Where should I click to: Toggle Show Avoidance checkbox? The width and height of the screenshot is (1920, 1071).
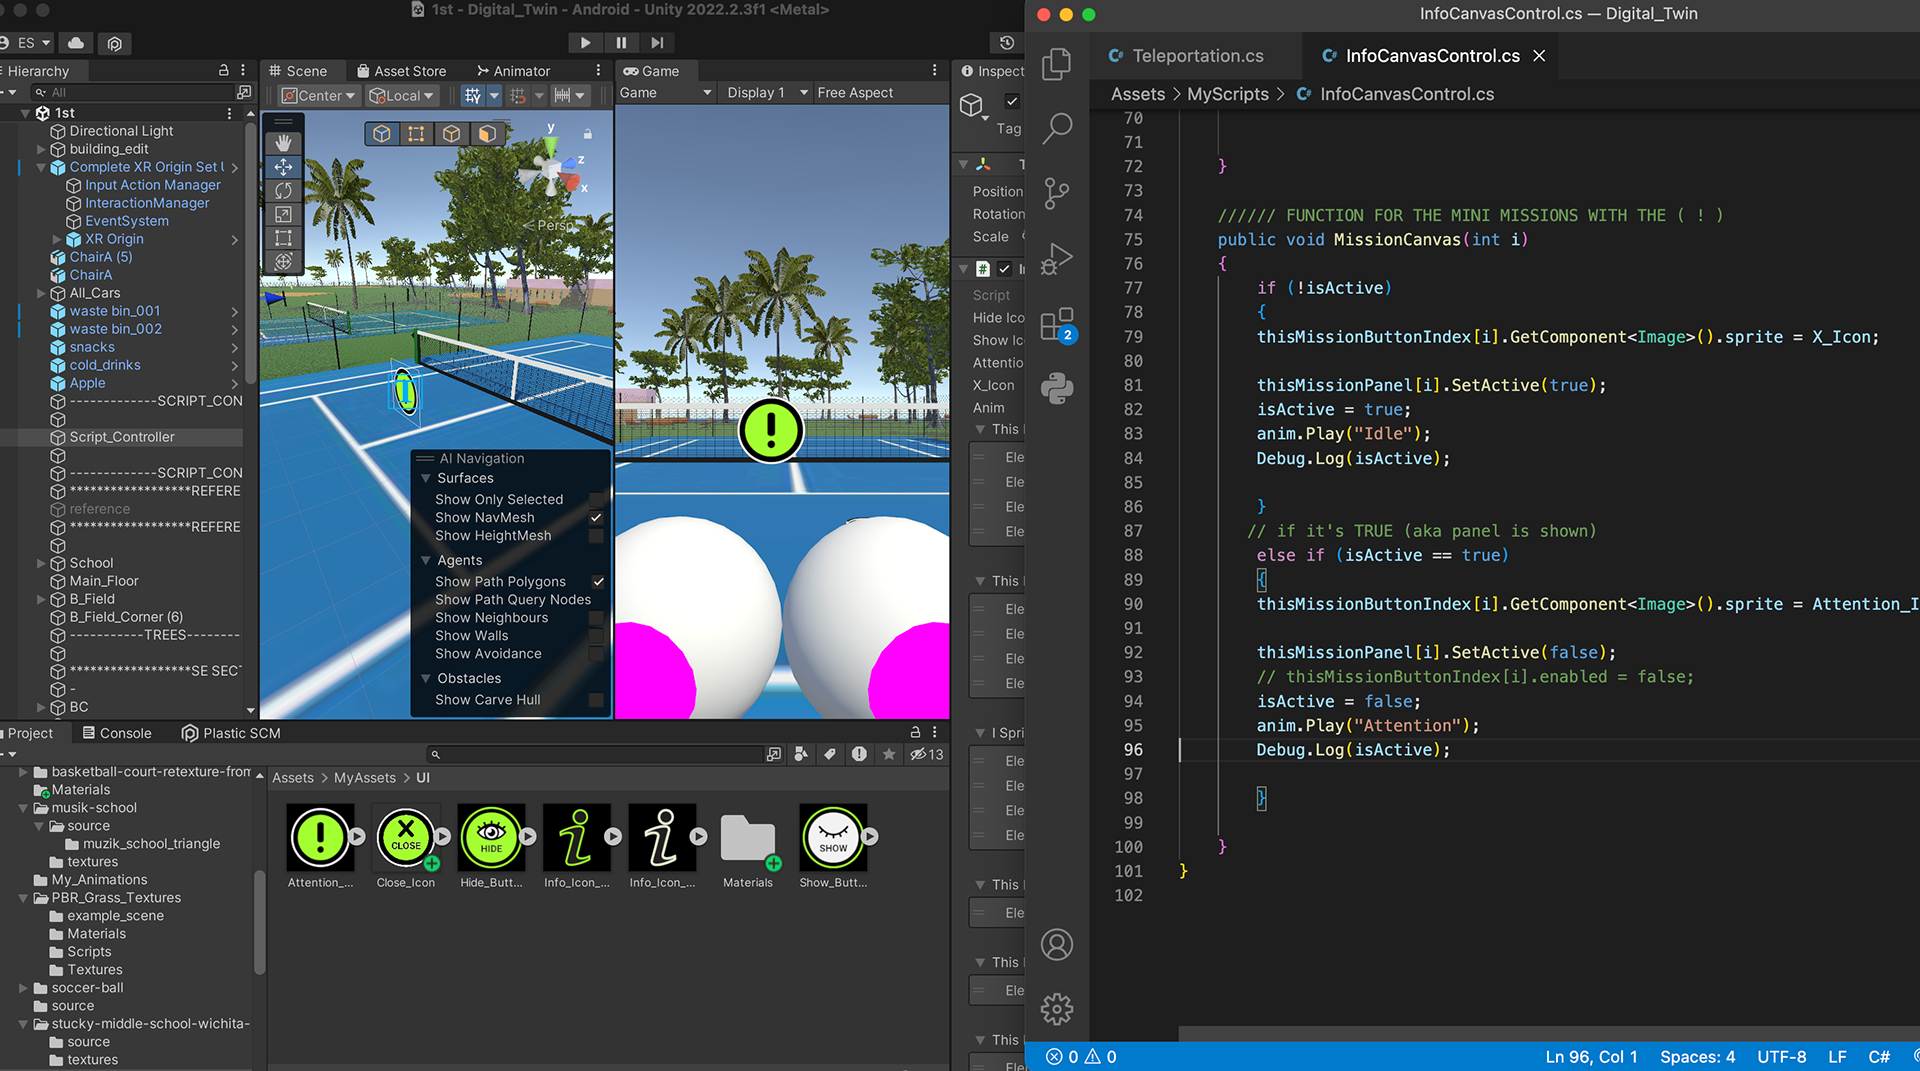[598, 654]
